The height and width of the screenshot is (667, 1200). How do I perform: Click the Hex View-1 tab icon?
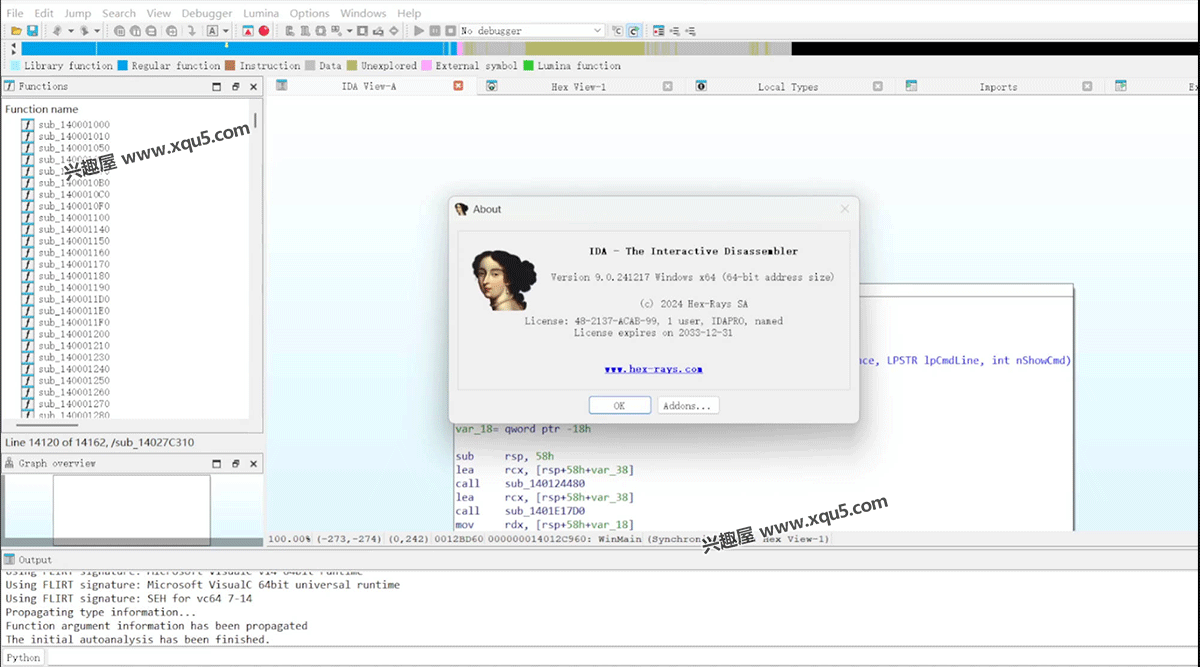pos(492,87)
